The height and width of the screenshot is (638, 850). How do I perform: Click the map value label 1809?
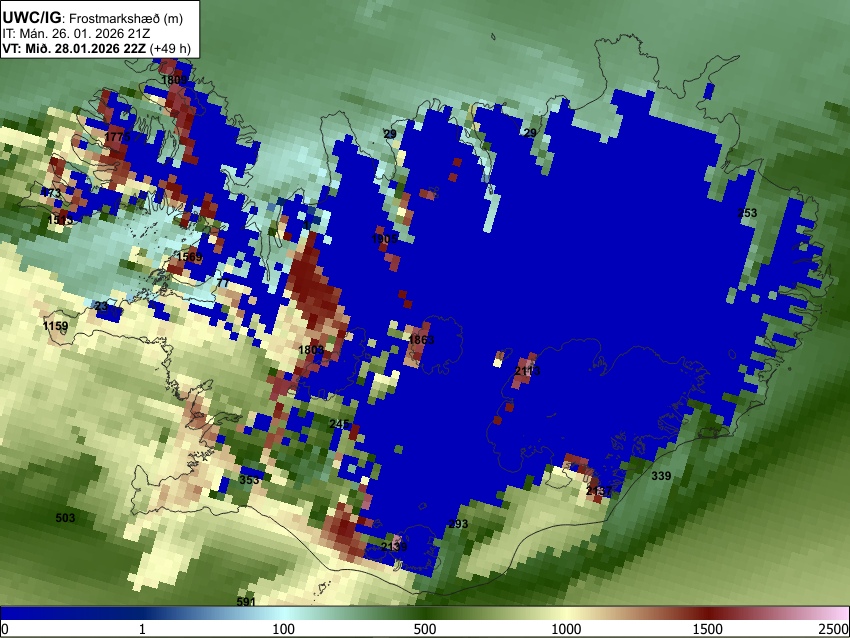coord(174,80)
